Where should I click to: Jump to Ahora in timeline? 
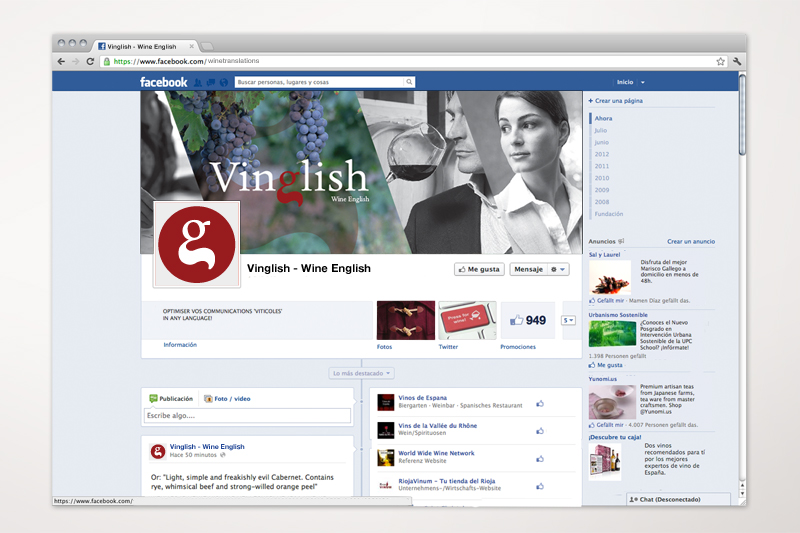(x=603, y=118)
